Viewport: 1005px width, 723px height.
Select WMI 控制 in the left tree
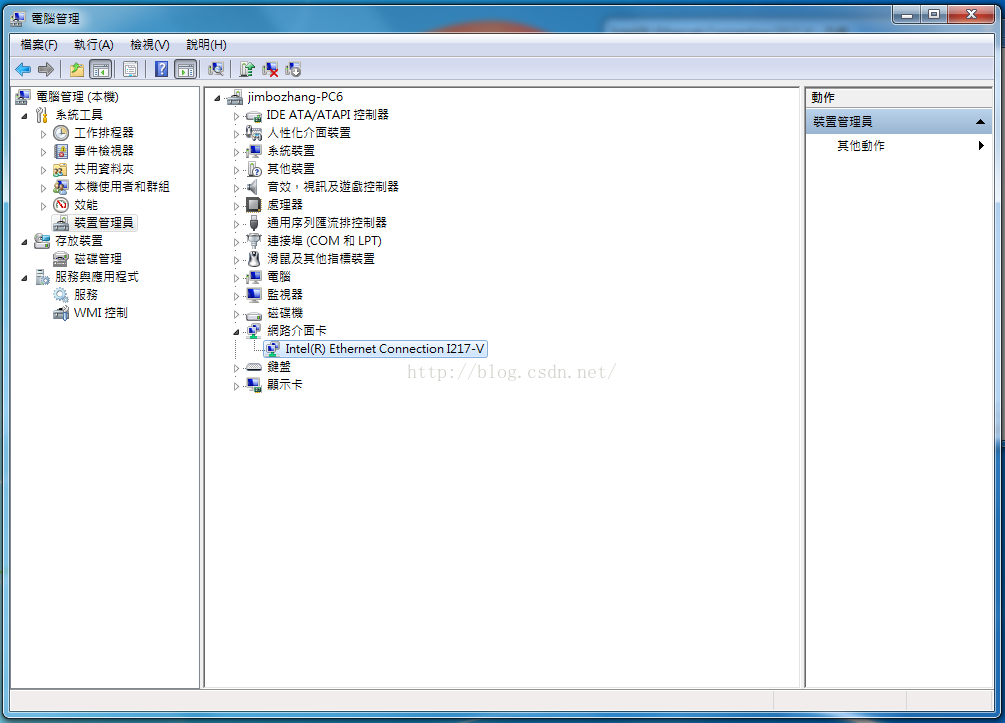(101, 312)
